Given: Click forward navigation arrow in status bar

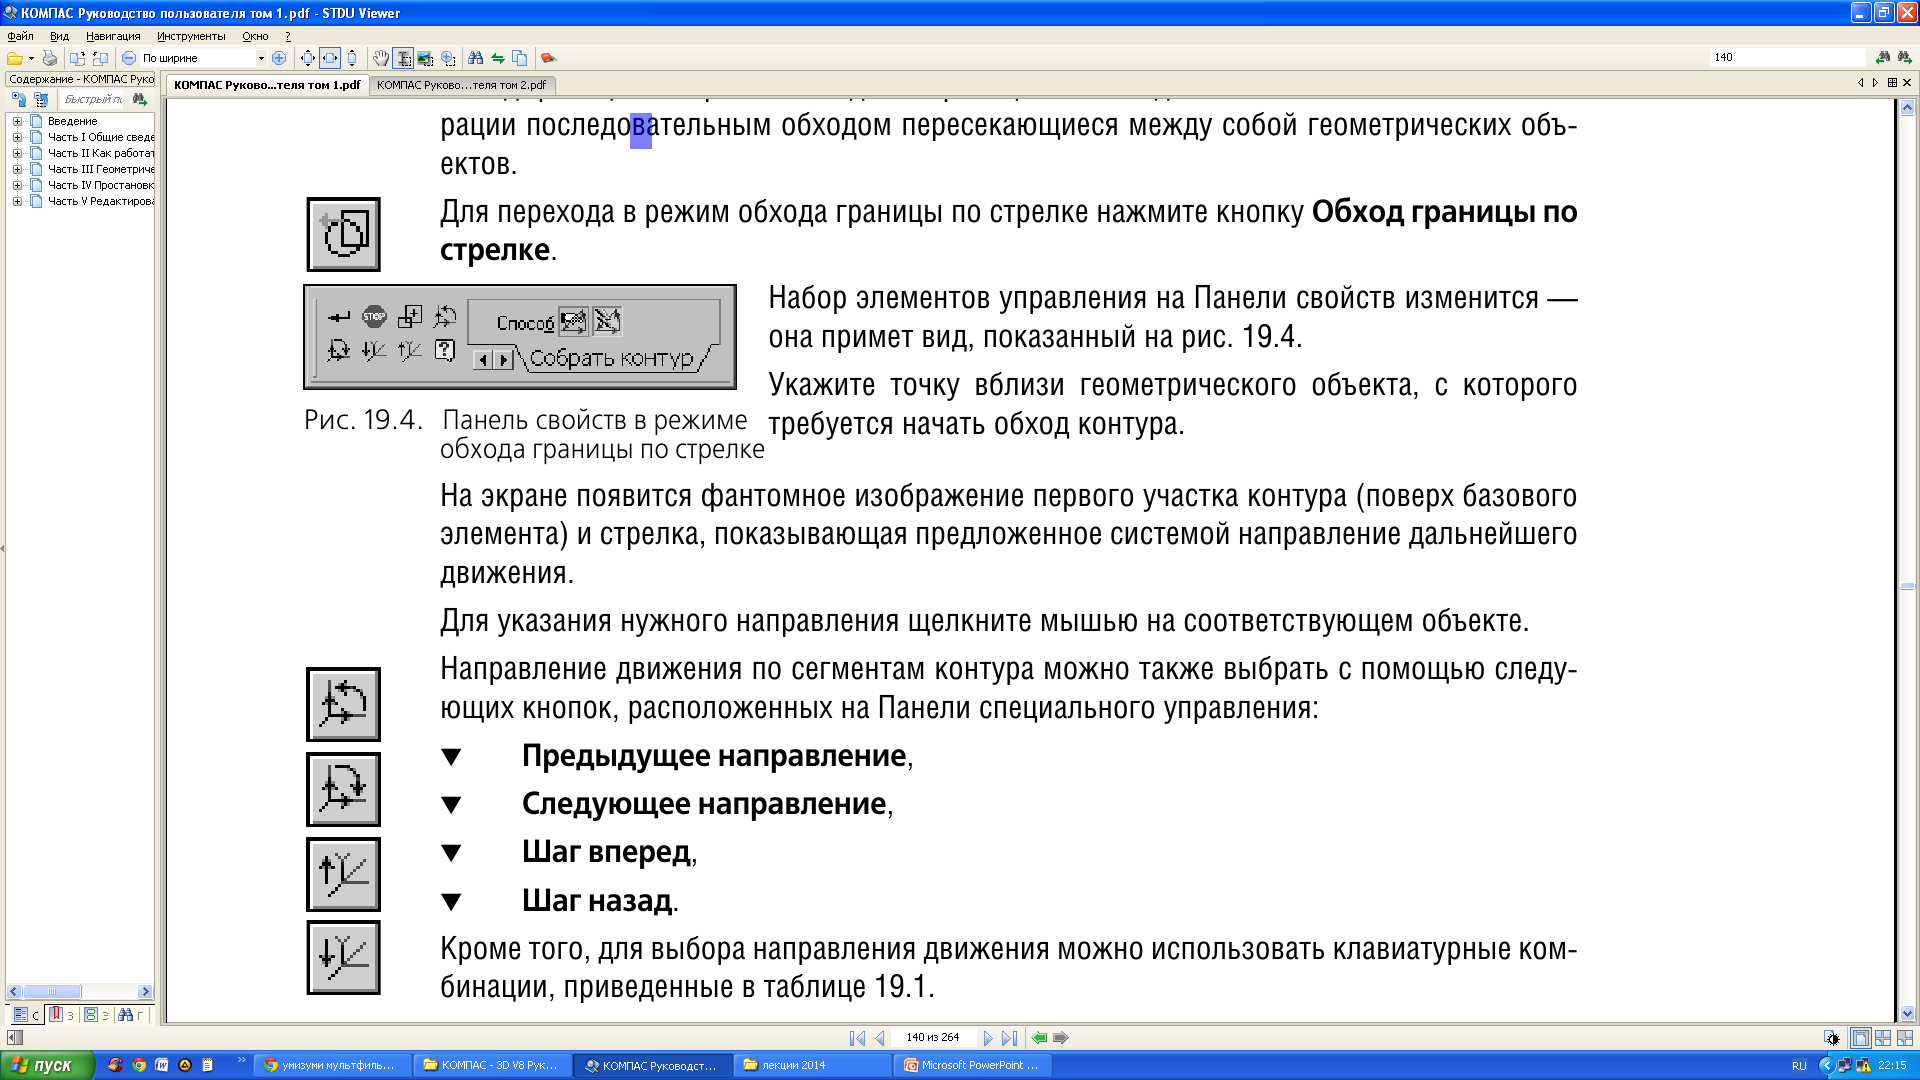Looking at the screenshot, I should [1061, 1038].
